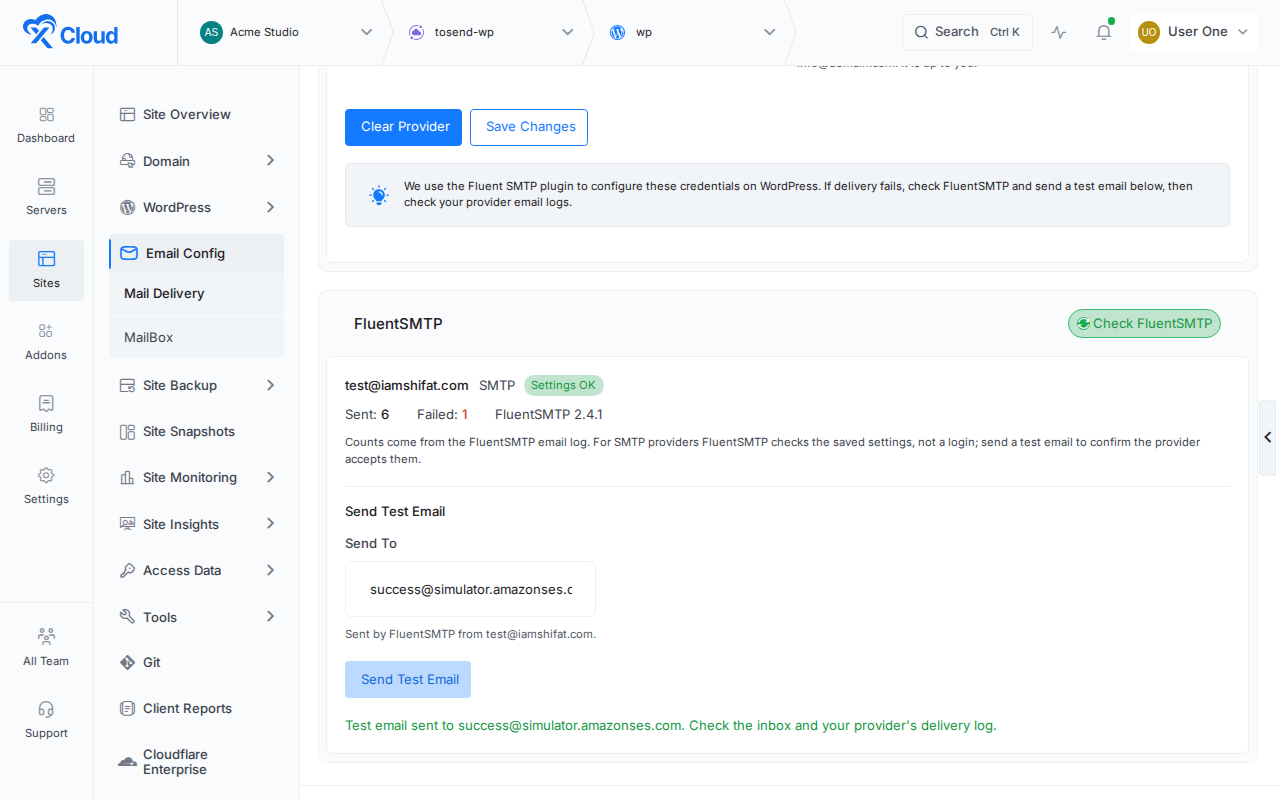Click the Git icon

pos(127,662)
